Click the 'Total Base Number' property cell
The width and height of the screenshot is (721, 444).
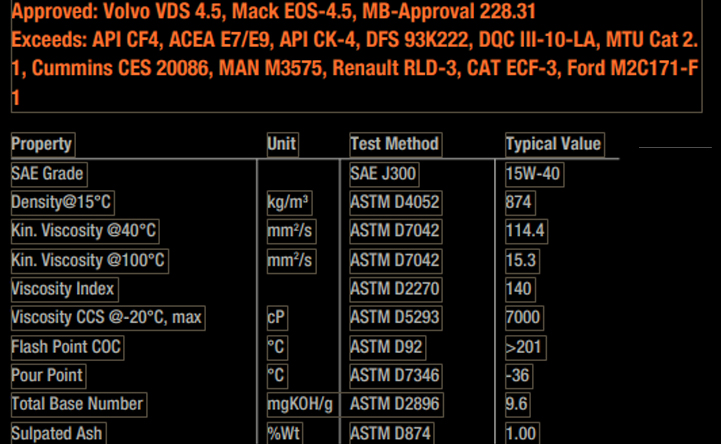click(79, 405)
